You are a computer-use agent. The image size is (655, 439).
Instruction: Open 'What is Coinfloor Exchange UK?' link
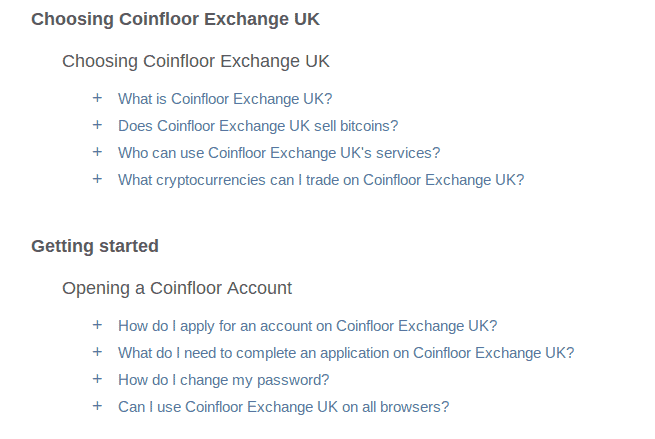[x=225, y=99]
